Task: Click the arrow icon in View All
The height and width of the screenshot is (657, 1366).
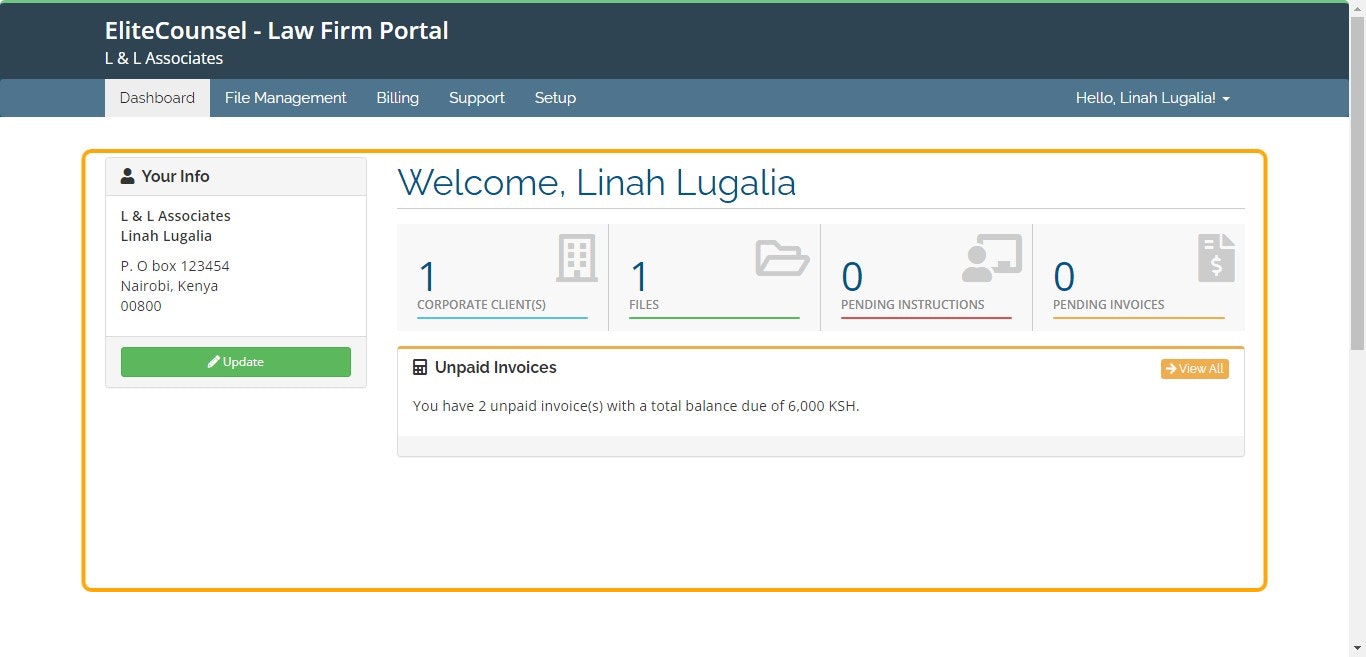Action: [x=1171, y=369]
